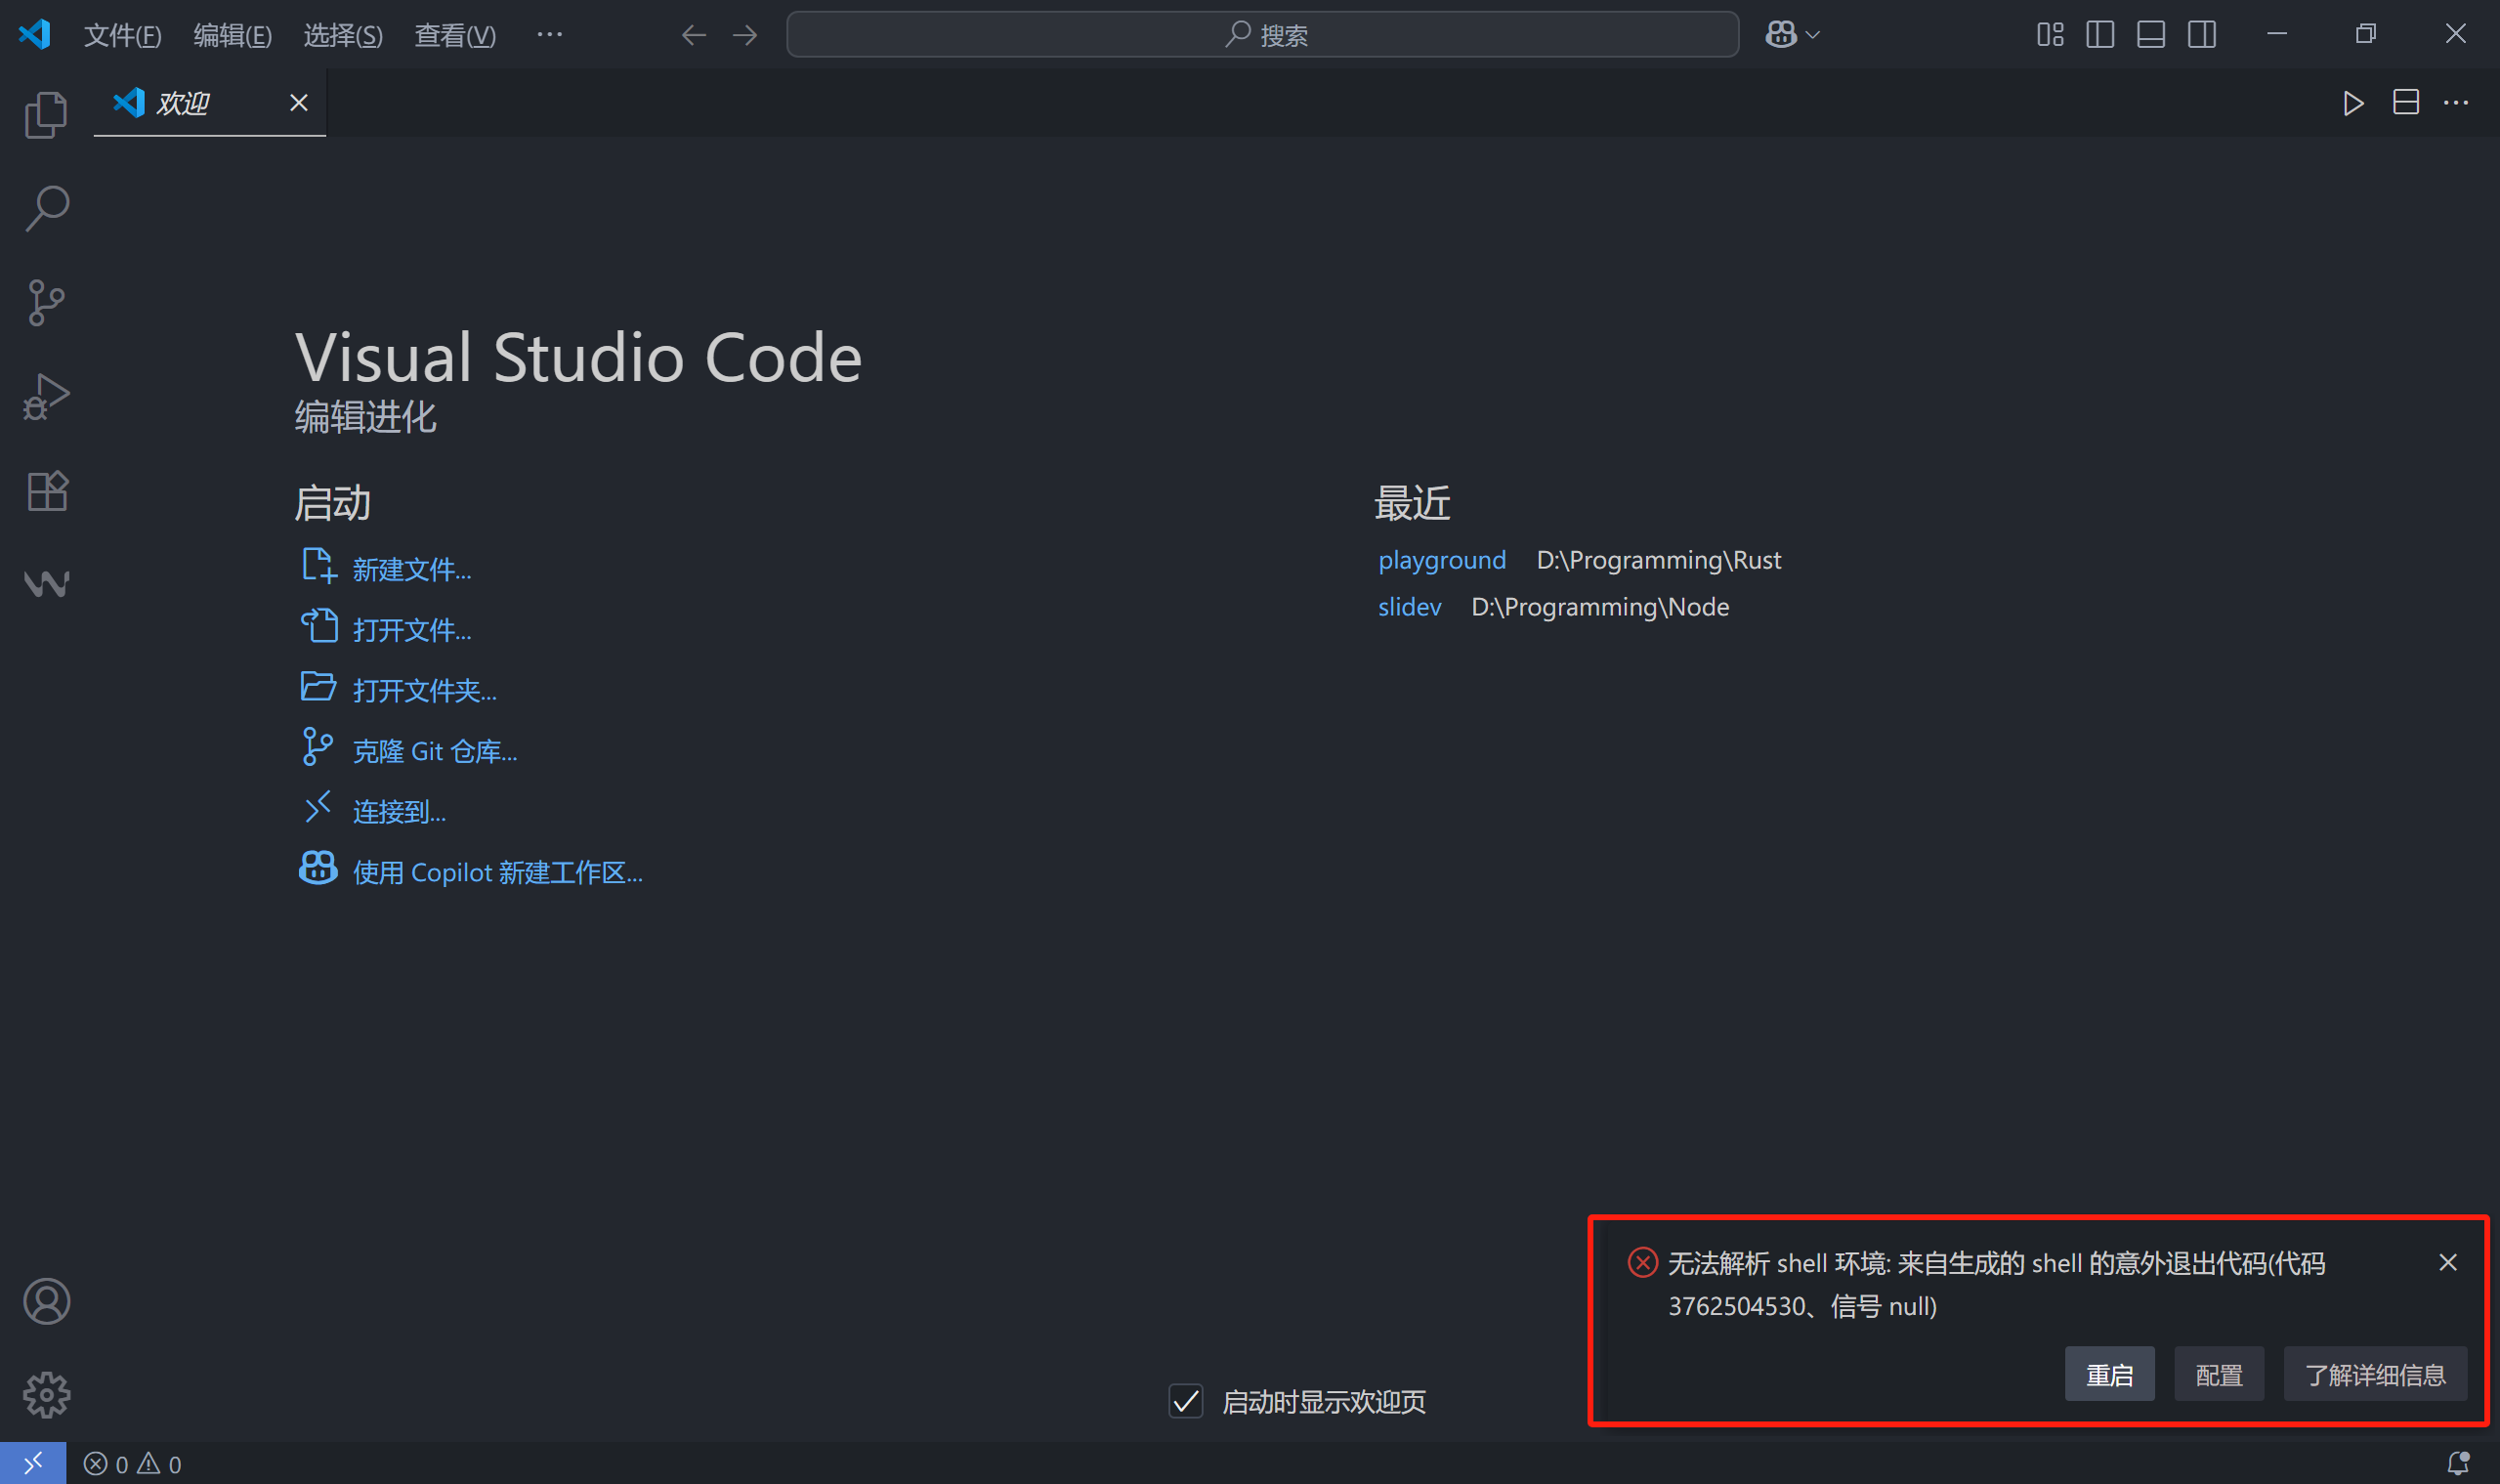Open the Source Control view
Viewport: 2500px width, 1484px height.
46,303
